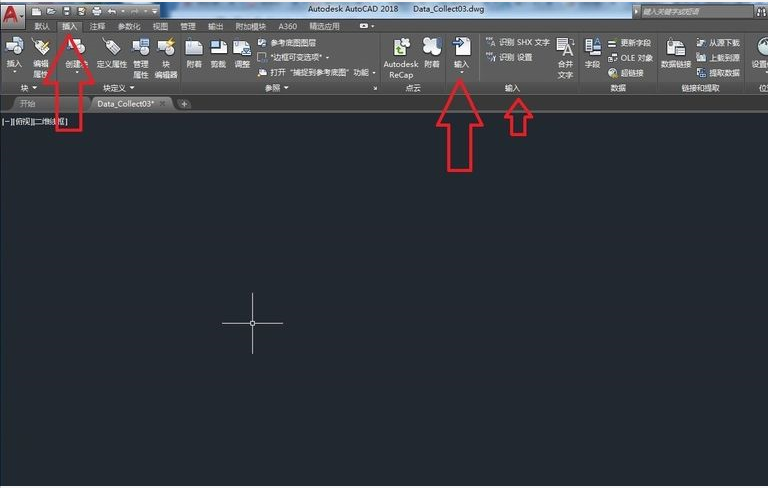
Task: Expand the 块定义 panel dropdown
Action: [x=117, y=88]
